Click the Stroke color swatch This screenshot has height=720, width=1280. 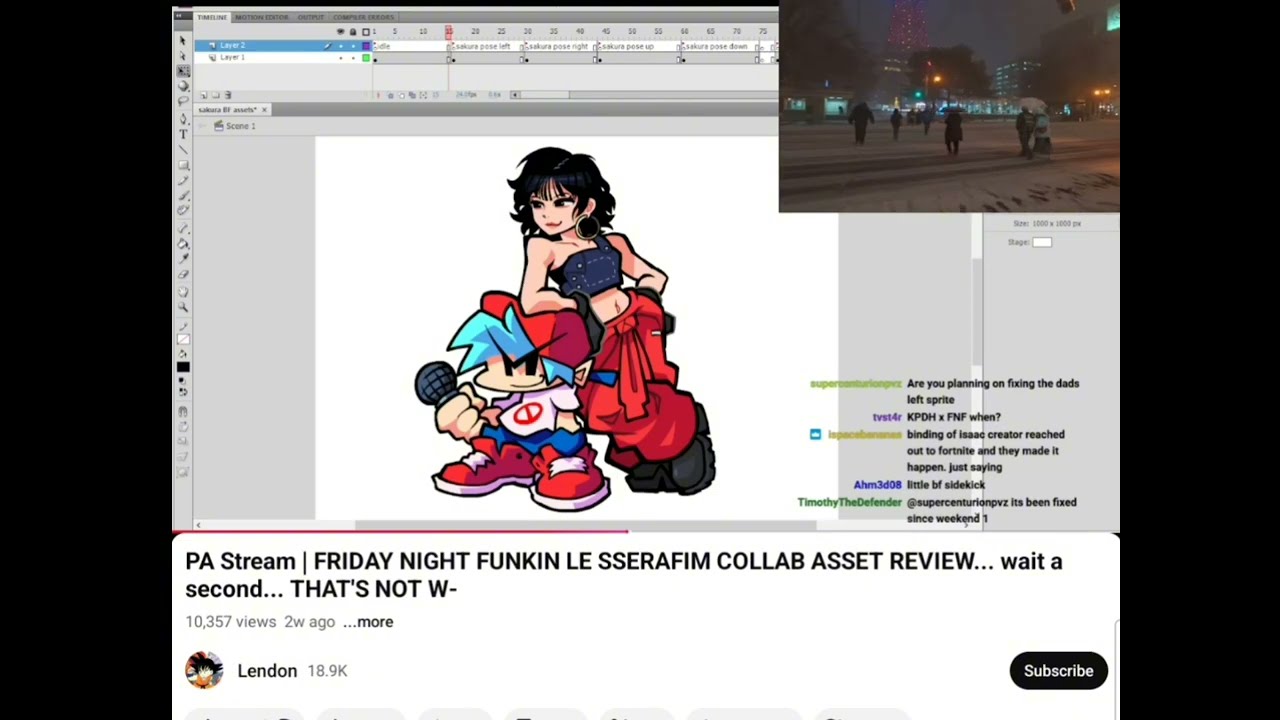pyautogui.click(x=184, y=339)
